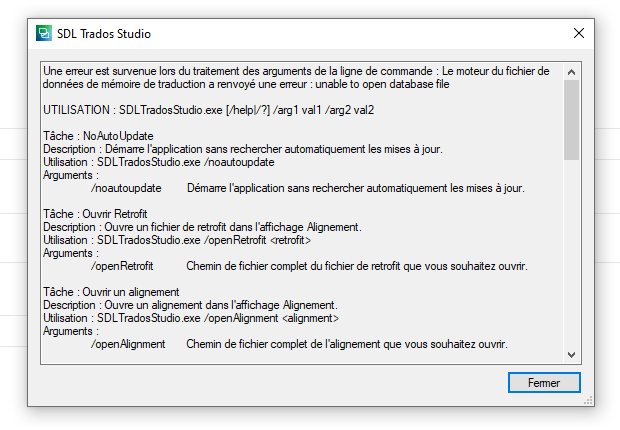The width and height of the screenshot is (620, 430).
Task: Click the vertical scrollbar thumb
Action: (571, 120)
